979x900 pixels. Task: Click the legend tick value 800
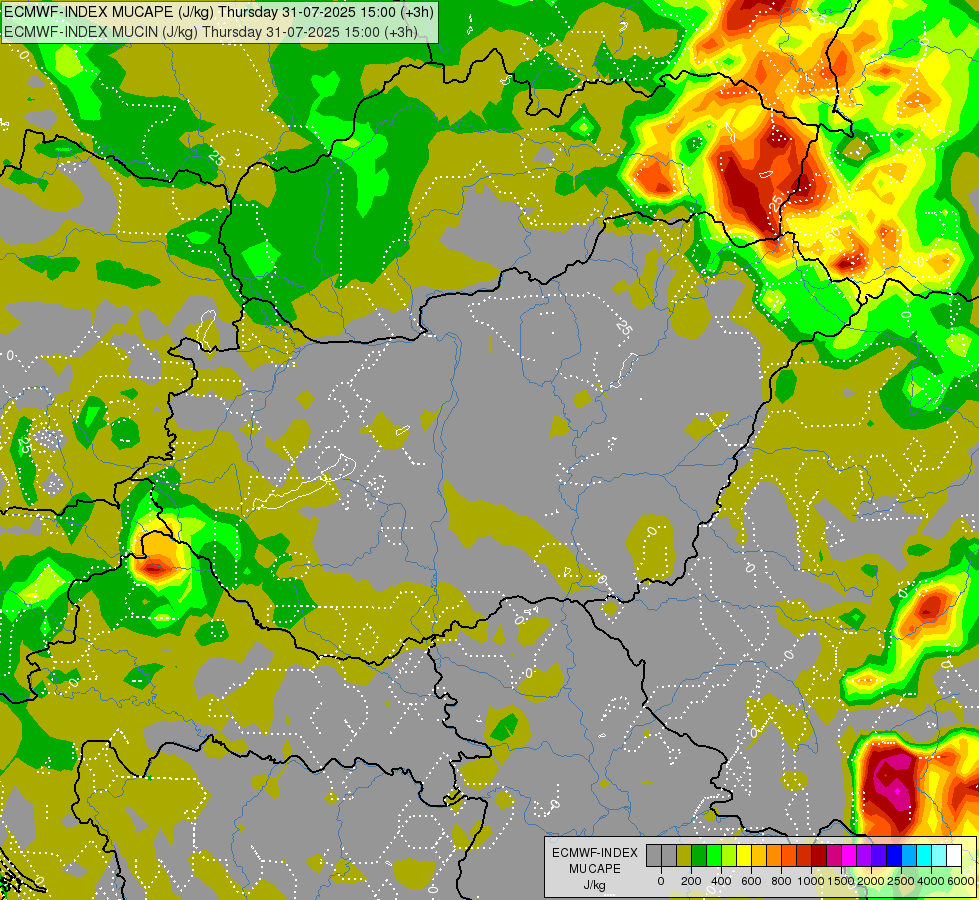(x=782, y=881)
